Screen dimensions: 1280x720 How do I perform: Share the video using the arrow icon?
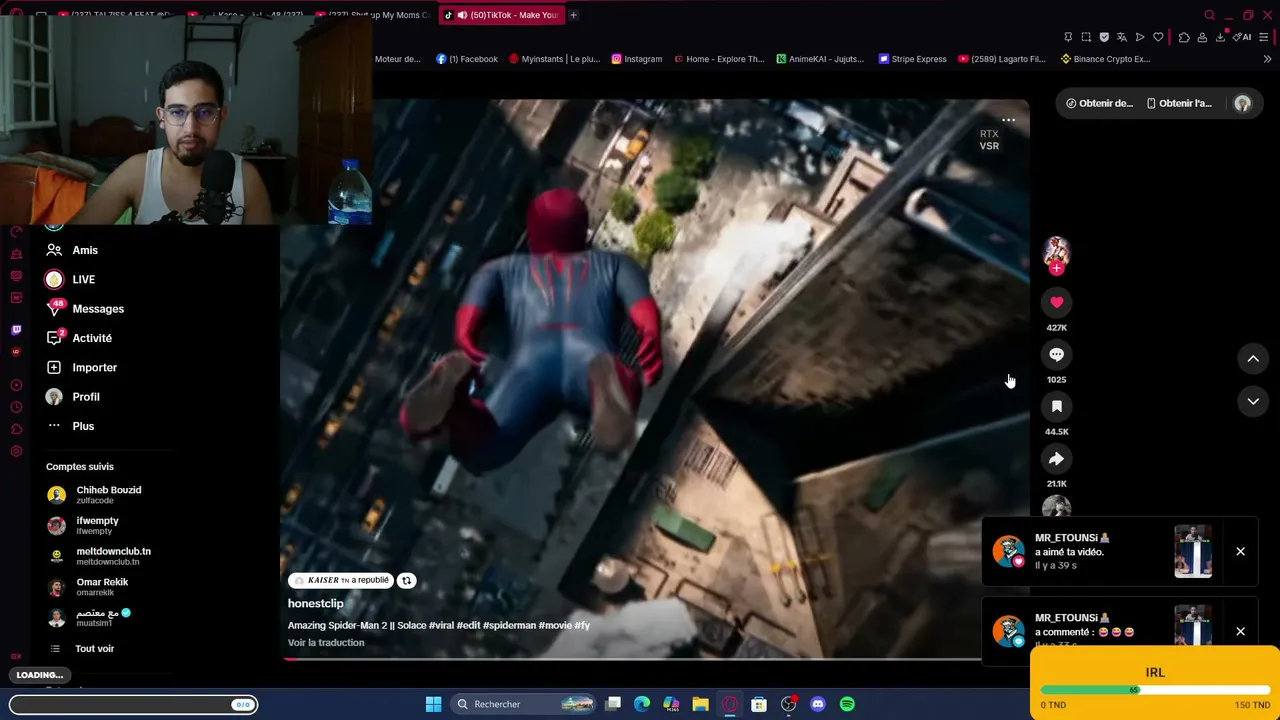point(1056,458)
